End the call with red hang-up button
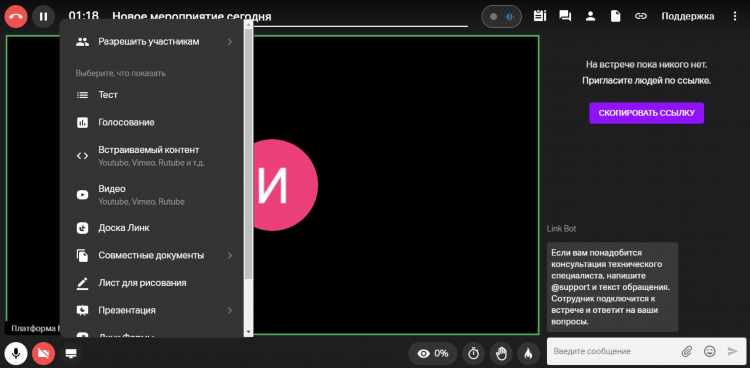Viewport: 750px width, 368px height. point(16,16)
